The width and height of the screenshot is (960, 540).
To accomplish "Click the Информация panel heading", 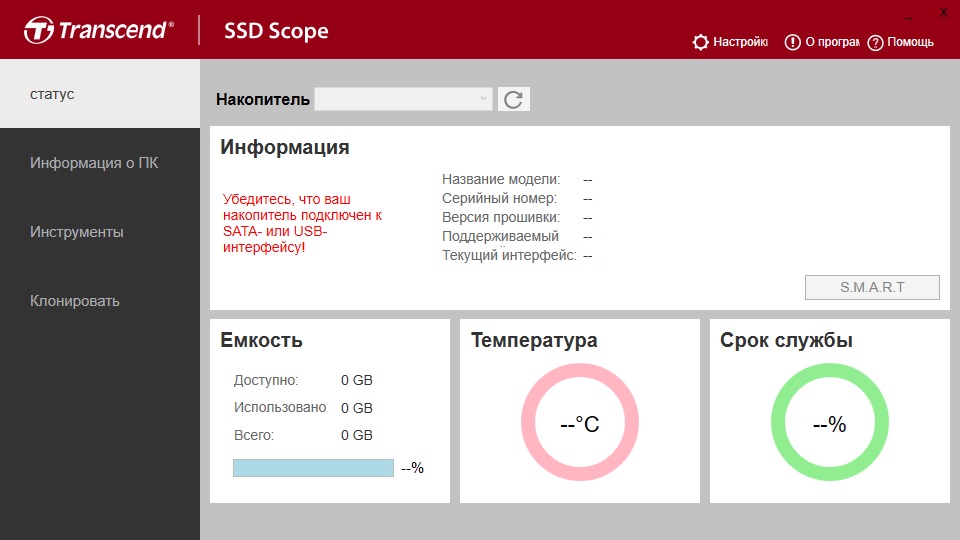I will click(x=285, y=148).
